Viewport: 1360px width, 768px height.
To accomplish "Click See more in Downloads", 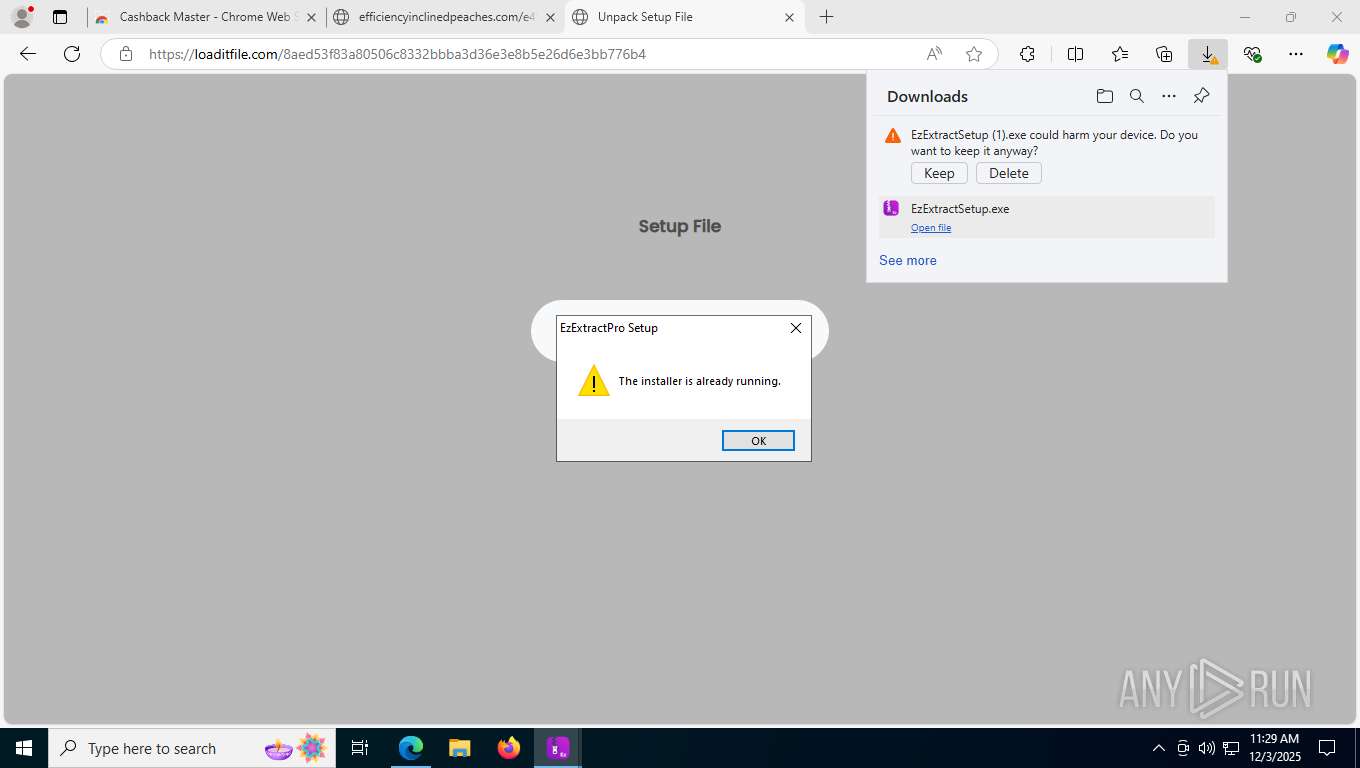I will 908,260.
